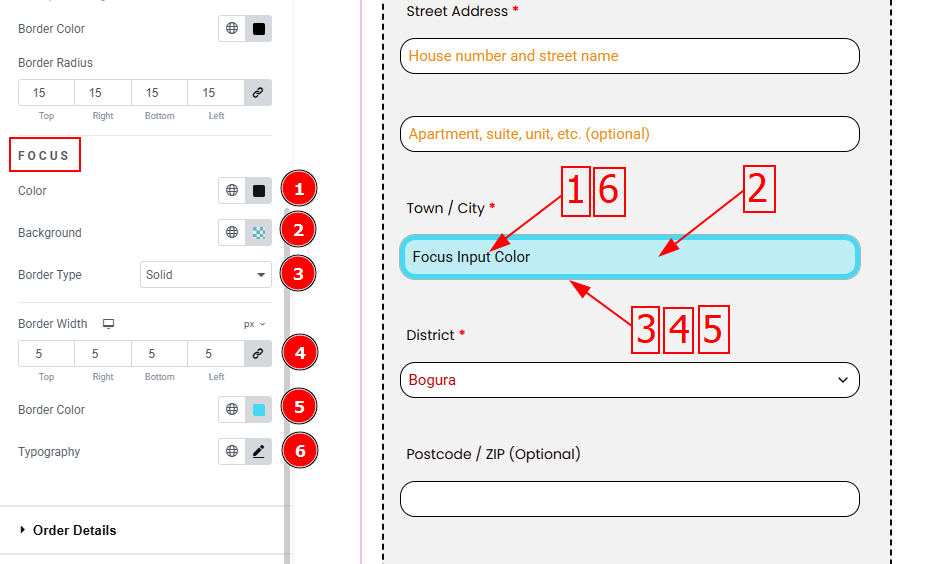Viewport: 938px width, 564px height.
Task: Click responsive device icon beside Border Width
Action: (x=109, y=324)
